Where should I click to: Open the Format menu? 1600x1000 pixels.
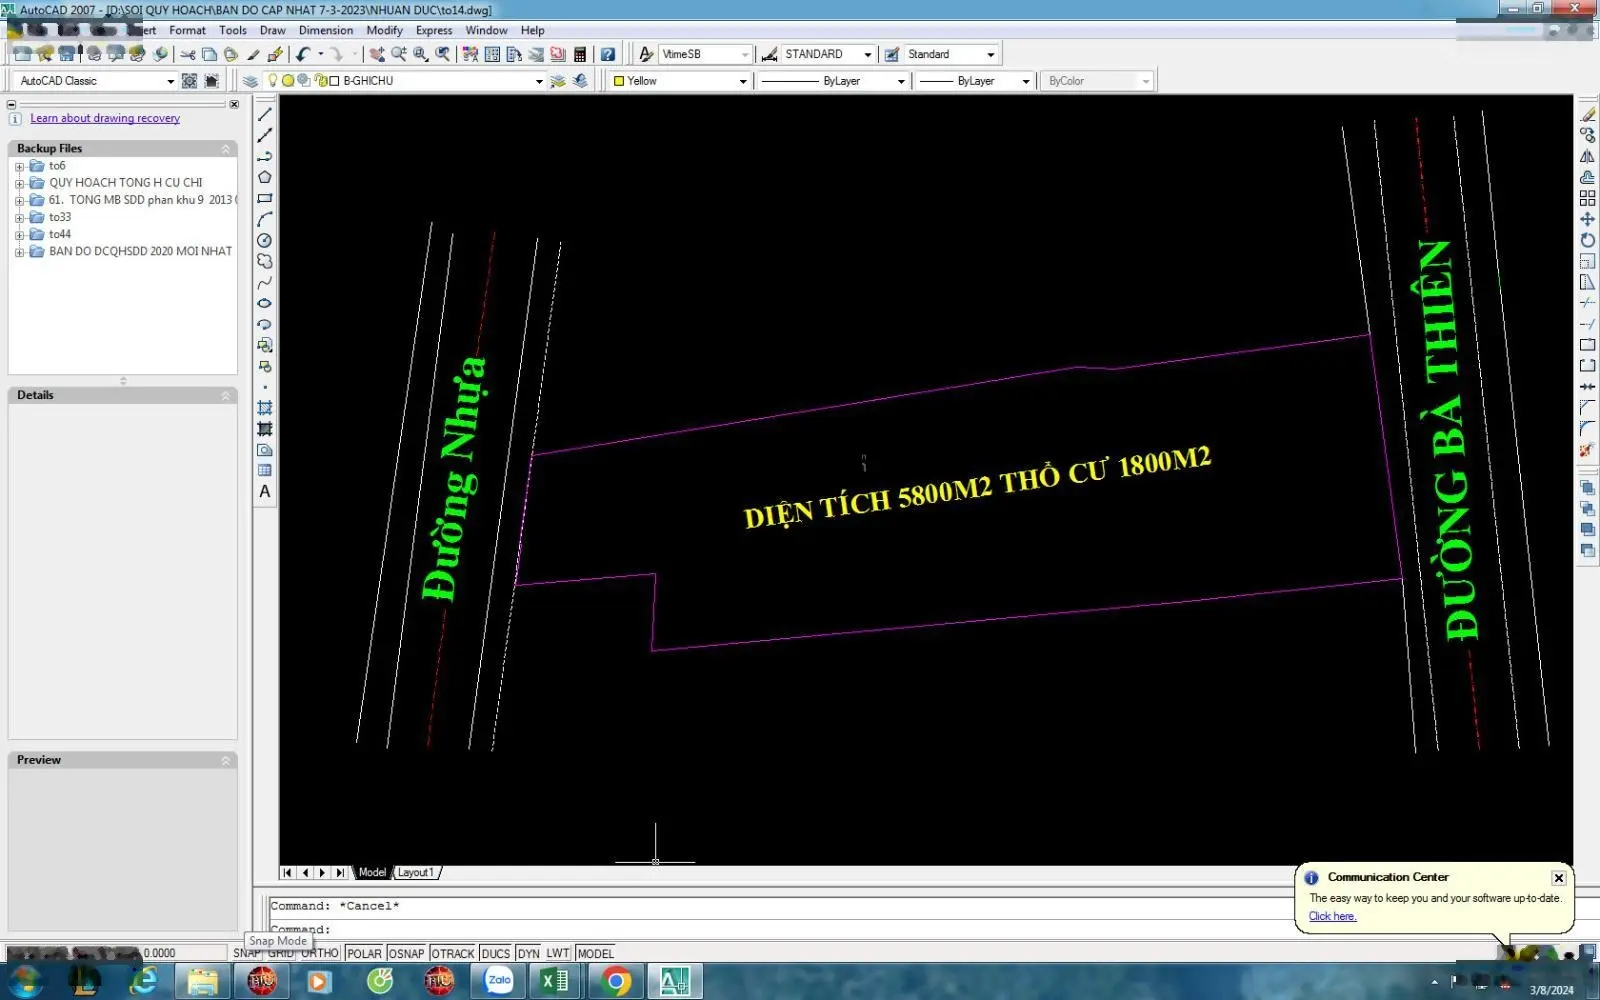pos(187,30)
